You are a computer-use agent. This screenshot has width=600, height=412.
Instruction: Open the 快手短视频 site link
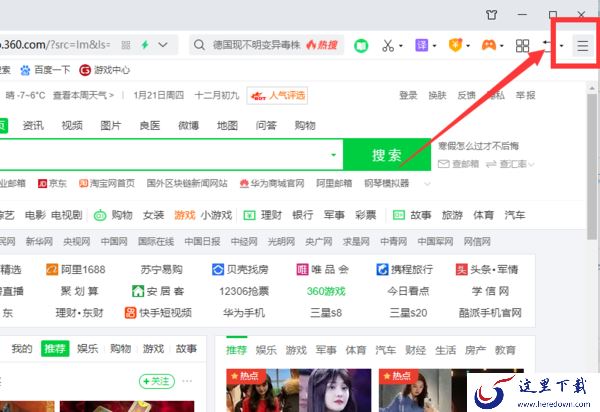pyautogui.click(x=158, y=313)
